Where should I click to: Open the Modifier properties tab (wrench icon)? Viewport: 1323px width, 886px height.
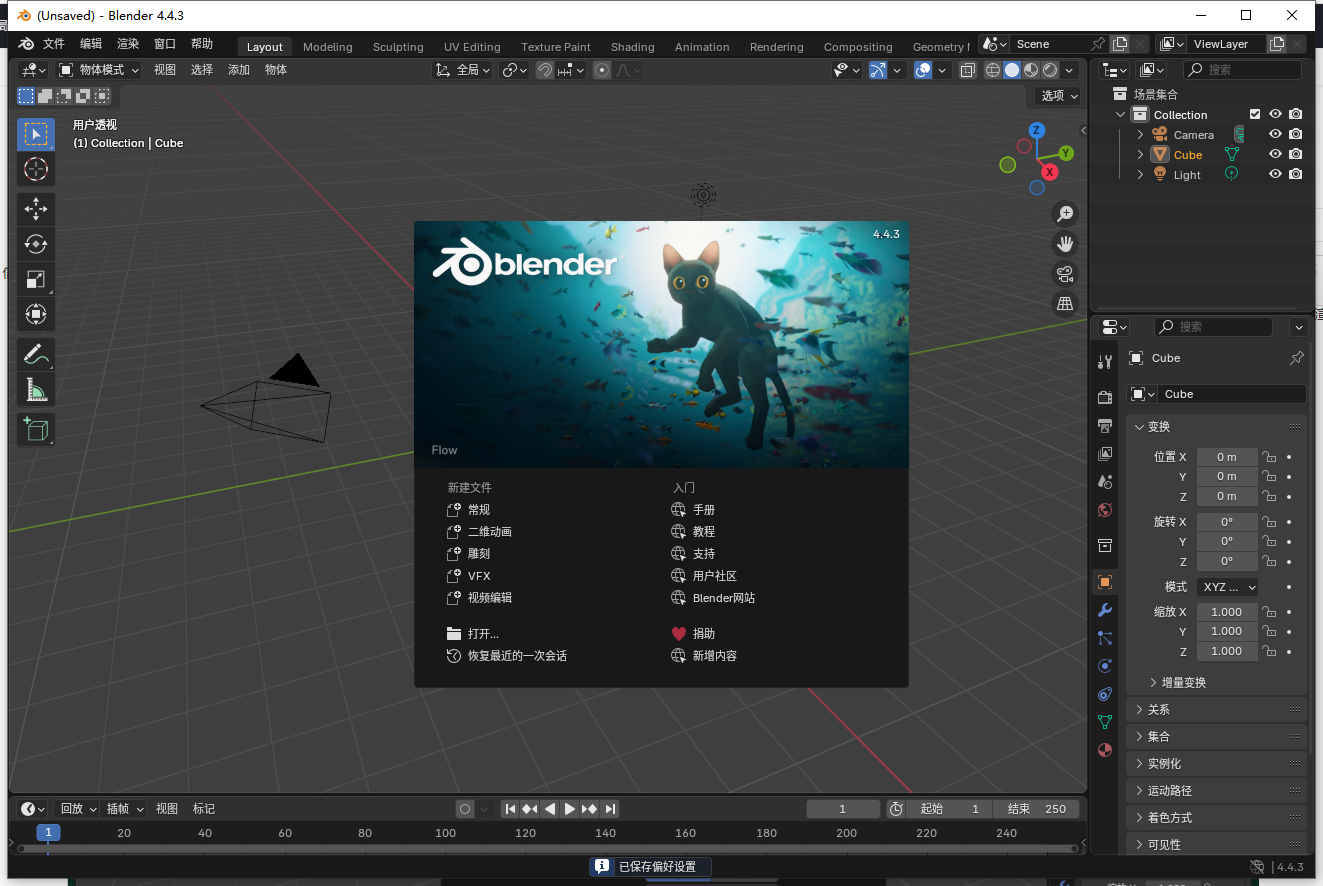(1104, 609)
